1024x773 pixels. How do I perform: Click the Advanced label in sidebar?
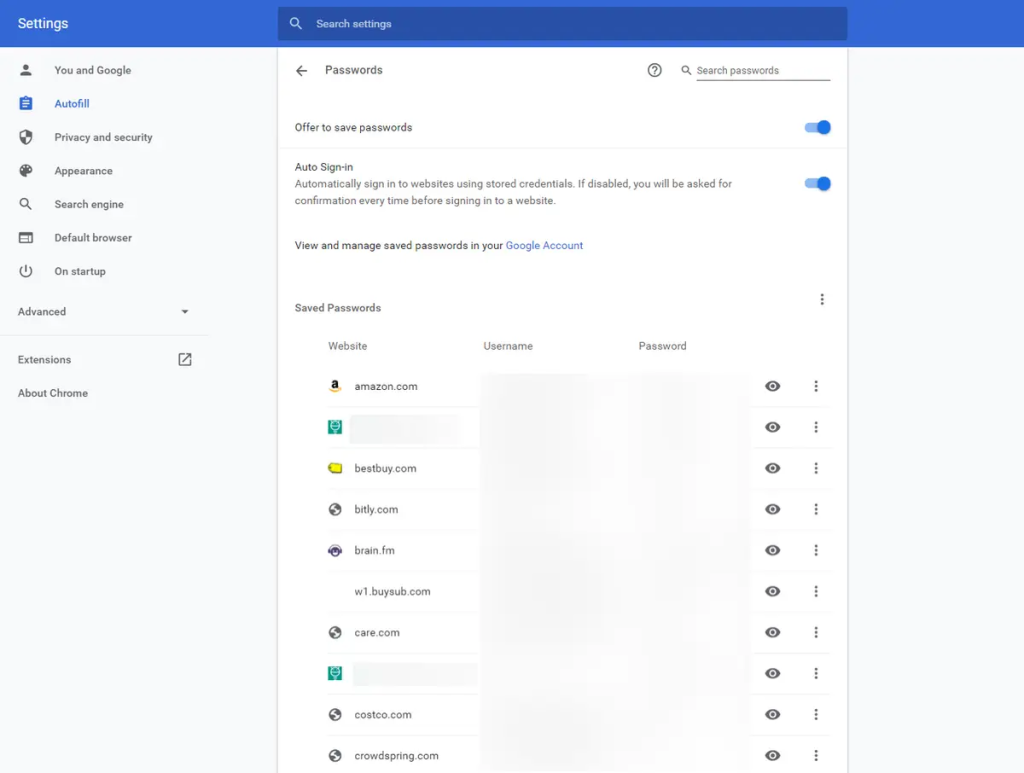click(42, 311)
